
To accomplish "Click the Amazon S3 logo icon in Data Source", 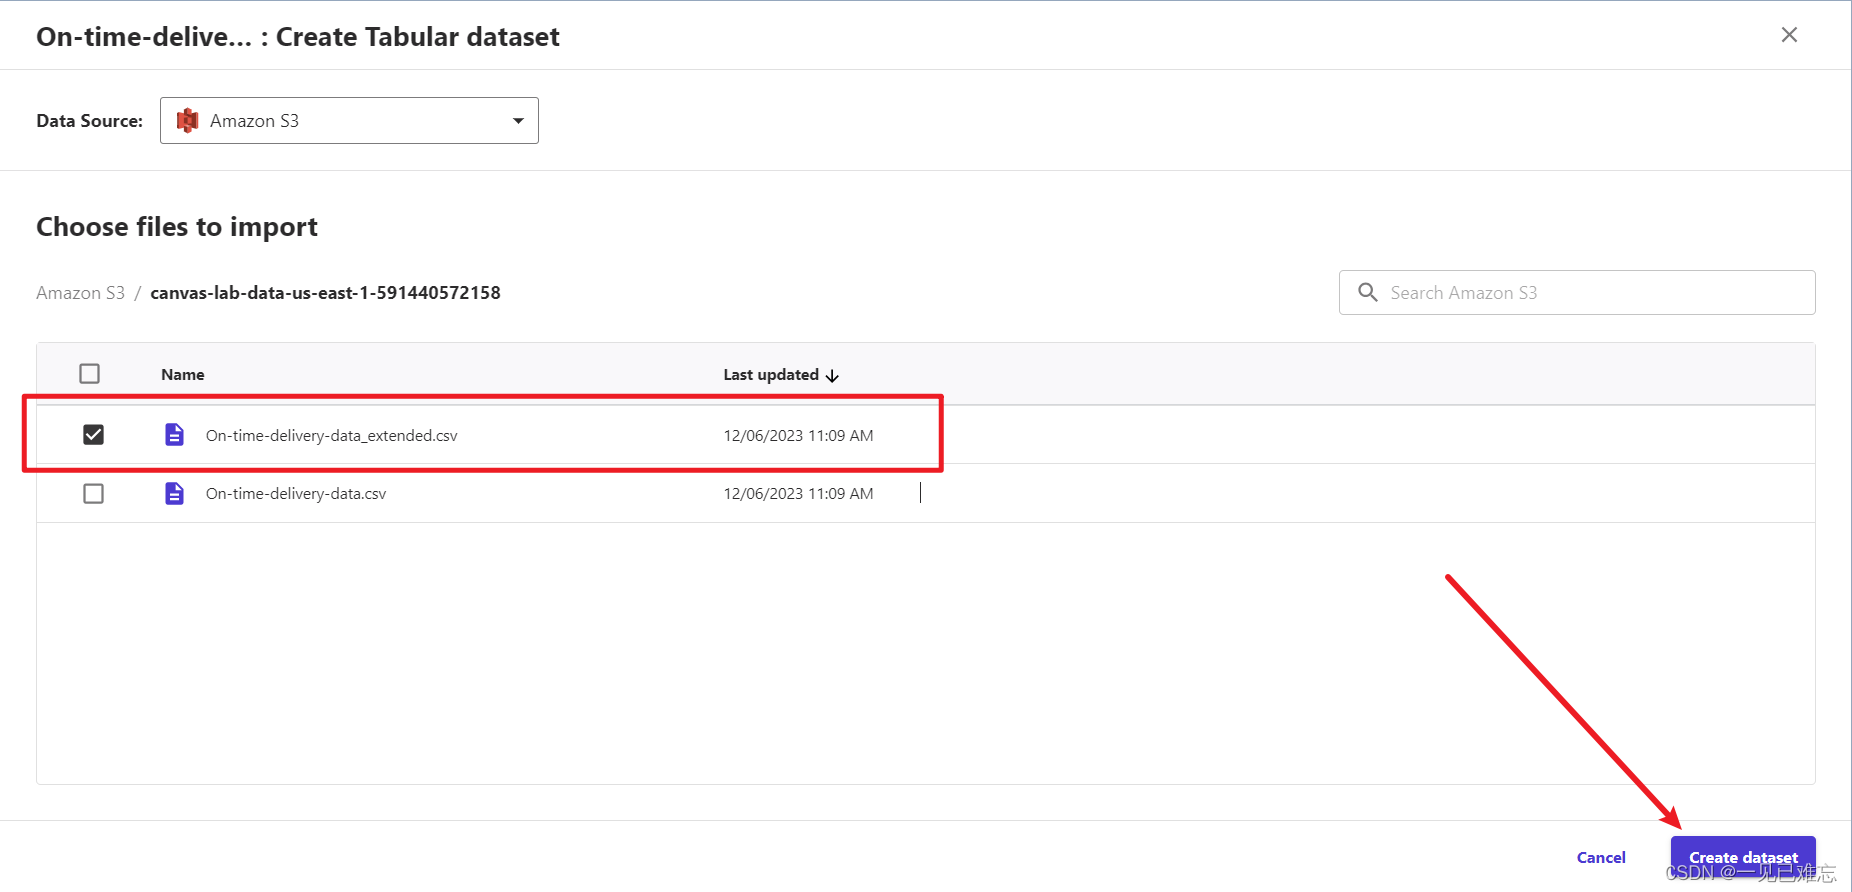I will [x=187, y=121].
